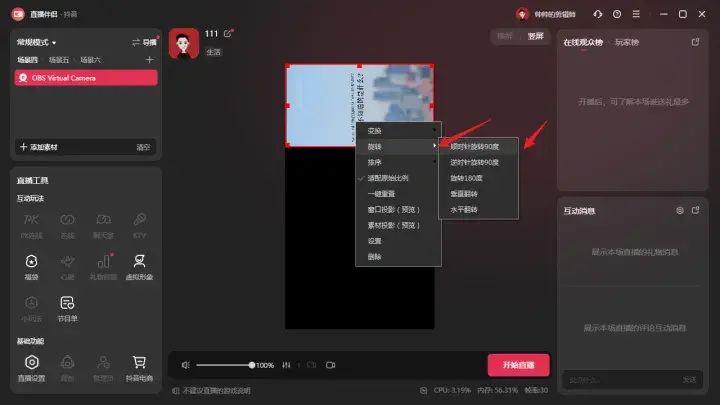Expand the 常规模式 mode dropdown
The height and width of the screenshot is (405, 720).
(36, 42)
